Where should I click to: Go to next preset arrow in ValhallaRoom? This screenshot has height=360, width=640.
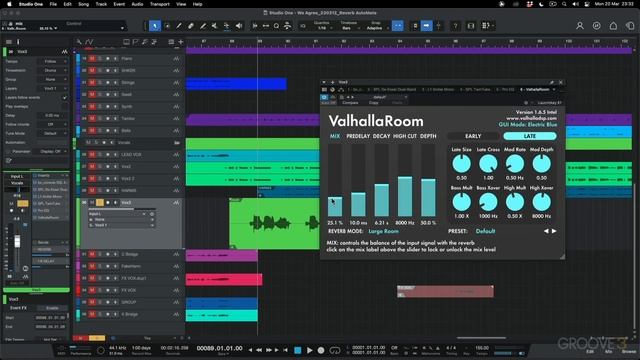point(554,231)
